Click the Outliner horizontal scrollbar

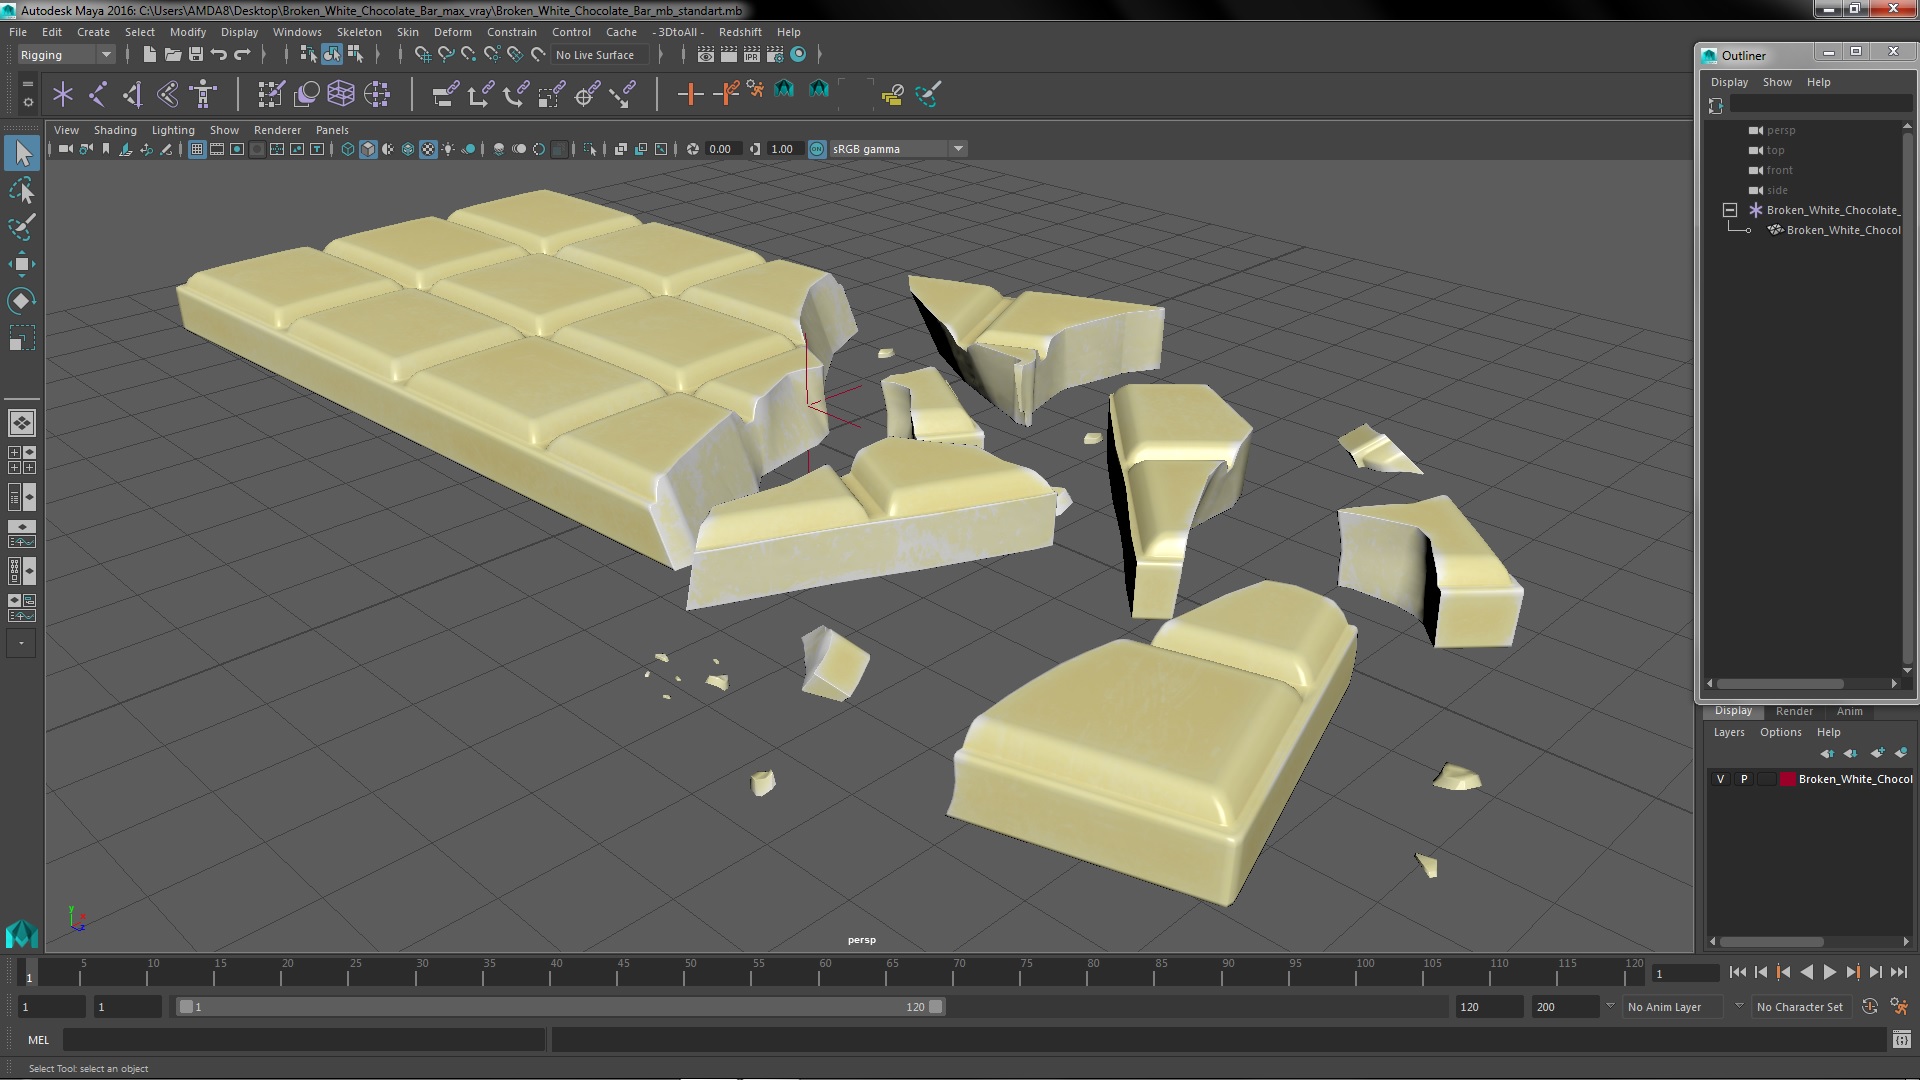(x=1780, y=684)
